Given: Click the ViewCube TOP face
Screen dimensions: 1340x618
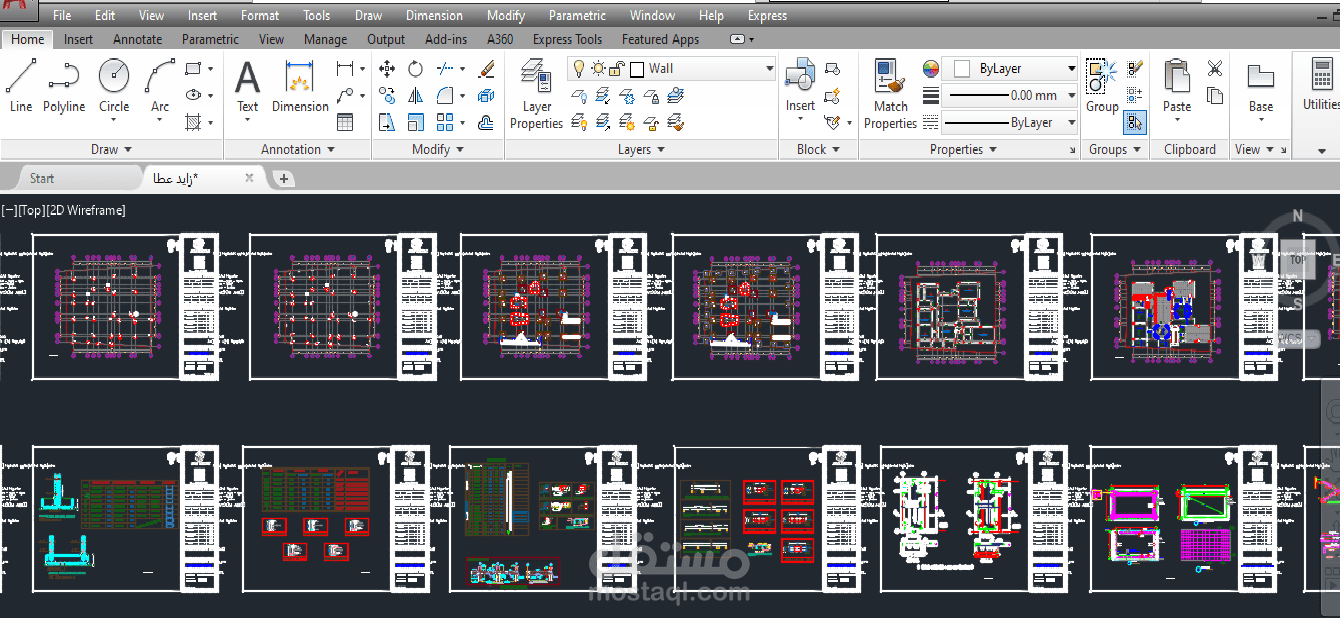Looking at the screenshot, I should point(1297,259).
